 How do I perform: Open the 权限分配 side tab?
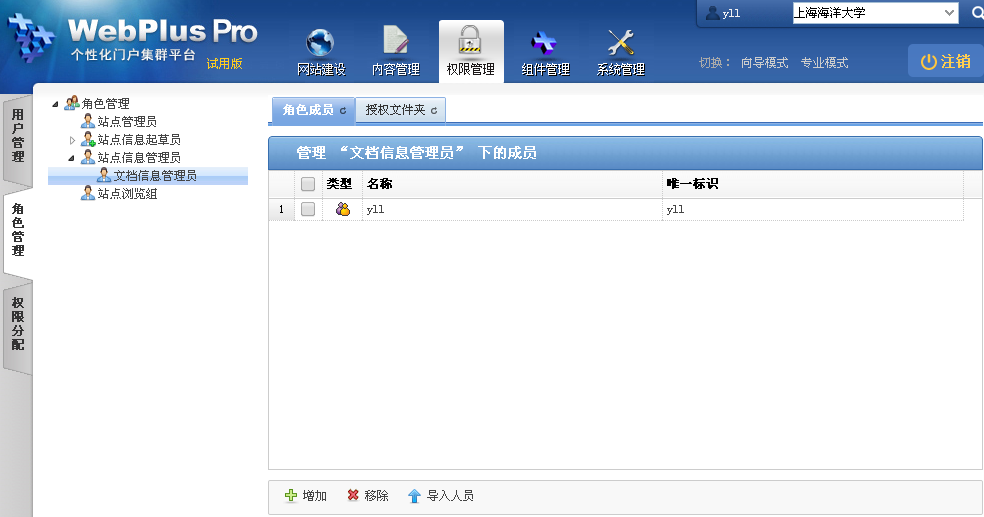point(17,323)
